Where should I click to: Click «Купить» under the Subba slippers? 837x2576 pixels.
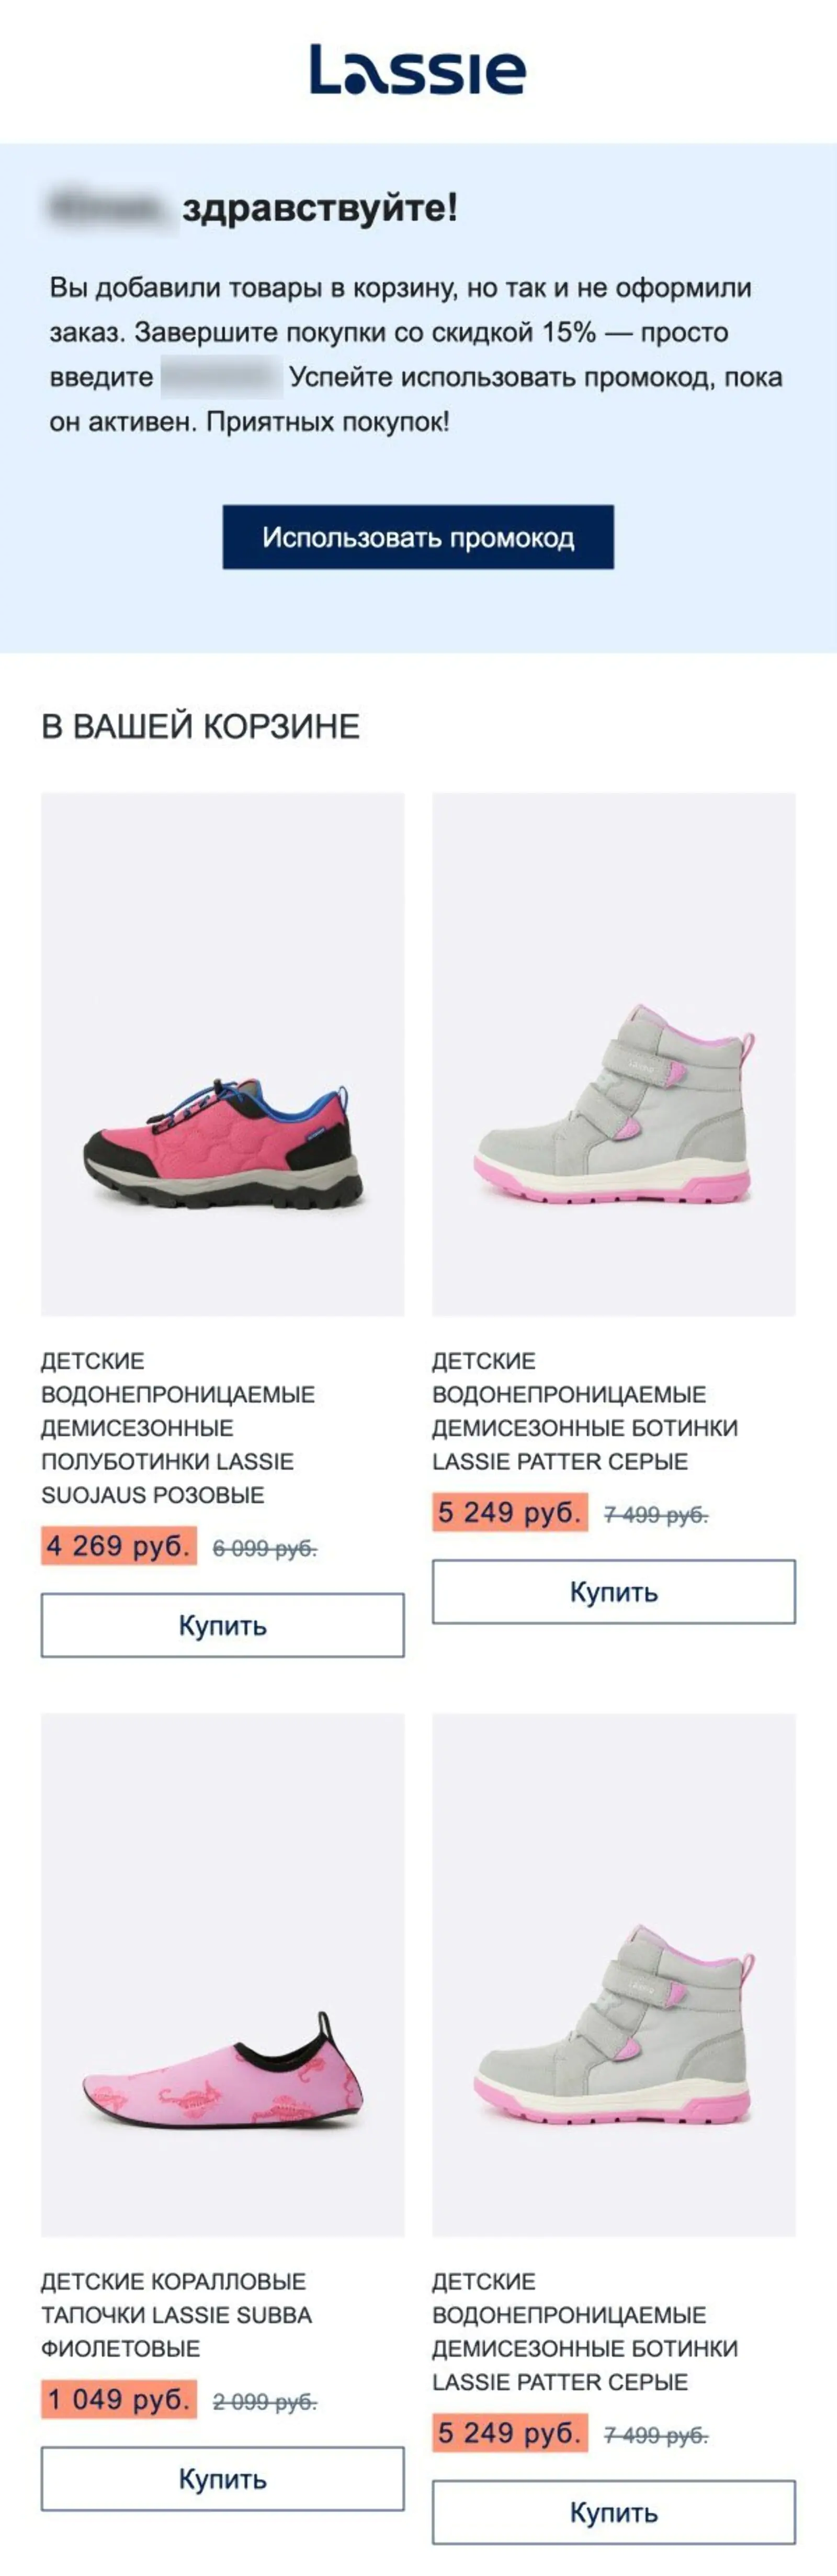(x=222, y=2478)
